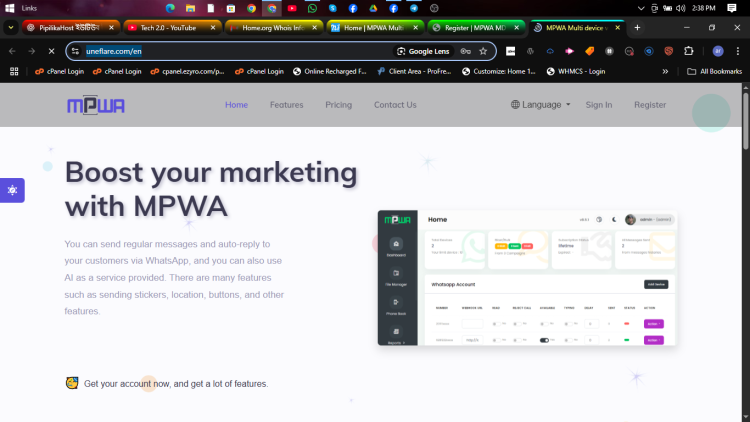The width and height of the screenshot is (750, 422).
Task: Click the pink arrow extension icon
Action: coord(569,51)
